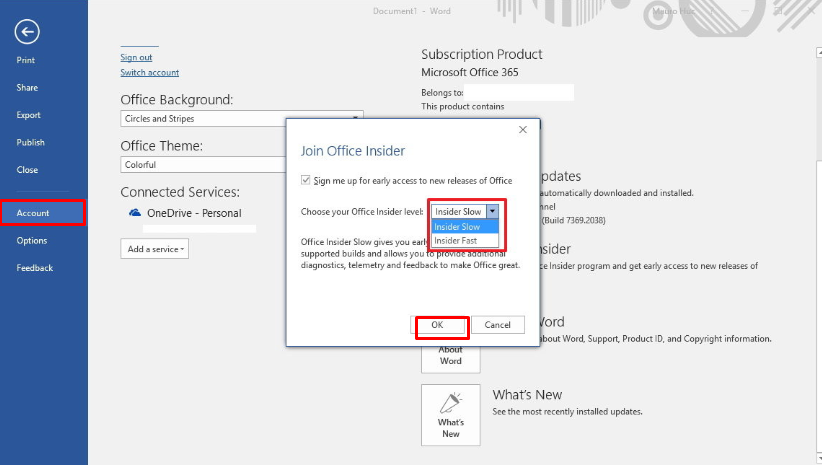Confirm the dialog with OK

point(437,325)
